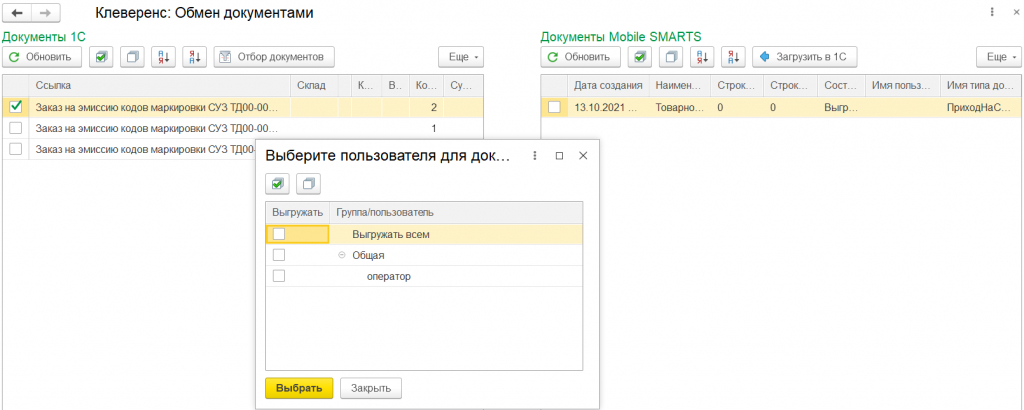Viewport: 1024px width, 410px height.
Task: Check all Mobile SMARTS documents
Action: coord(639,57)
